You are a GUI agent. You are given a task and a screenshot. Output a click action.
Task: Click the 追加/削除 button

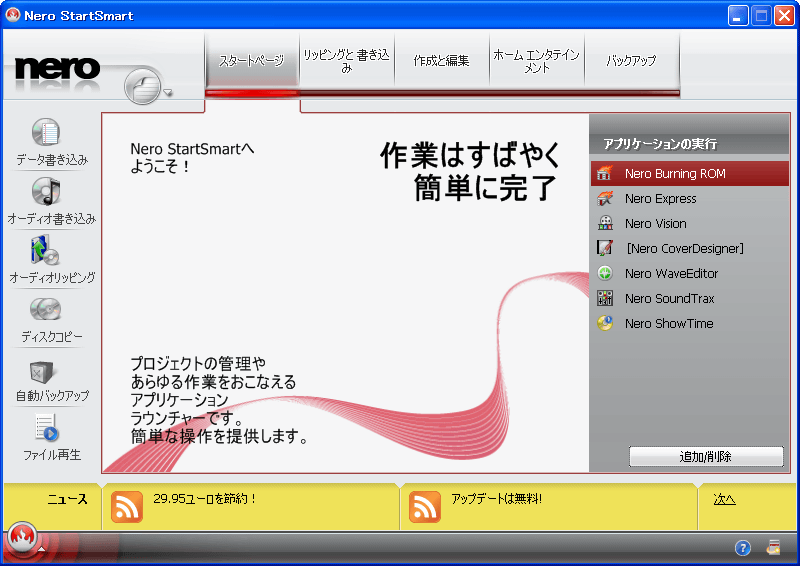(x=706, y=456)
